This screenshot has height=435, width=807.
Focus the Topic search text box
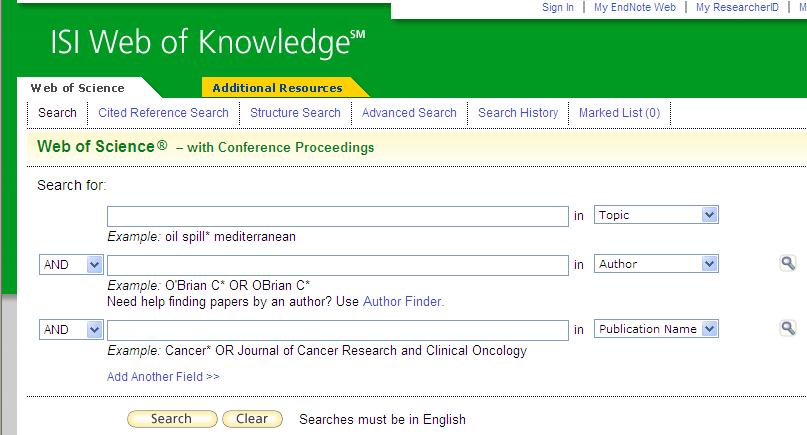tap(338, 216)
